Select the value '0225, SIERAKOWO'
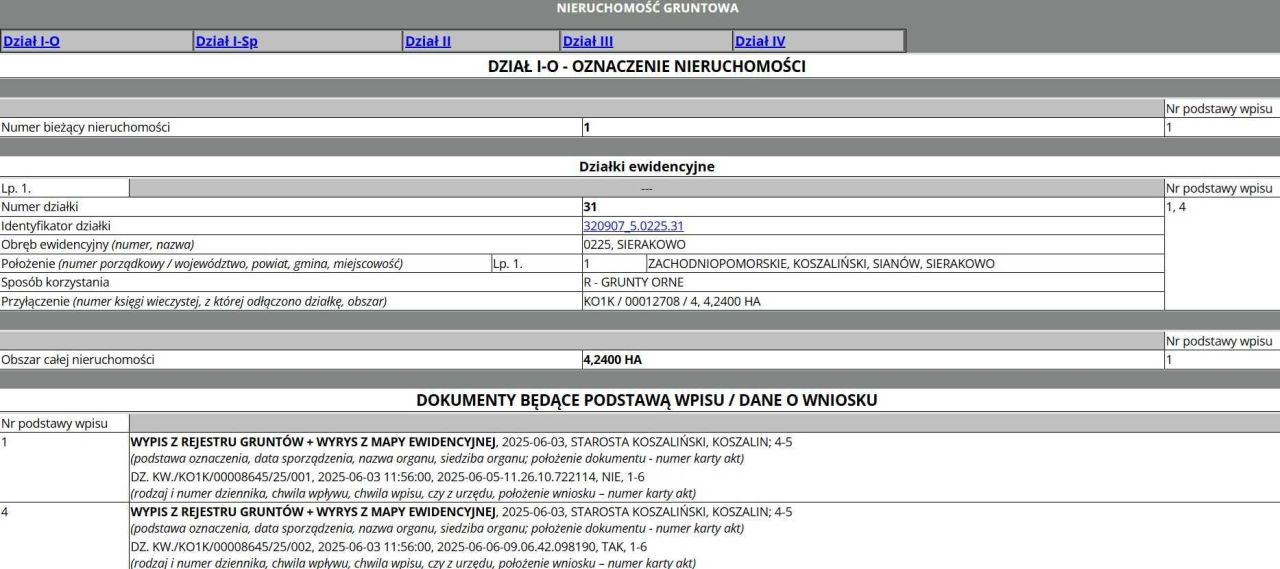Screen dimensions: 1280x569 click(x=634, y=244)
